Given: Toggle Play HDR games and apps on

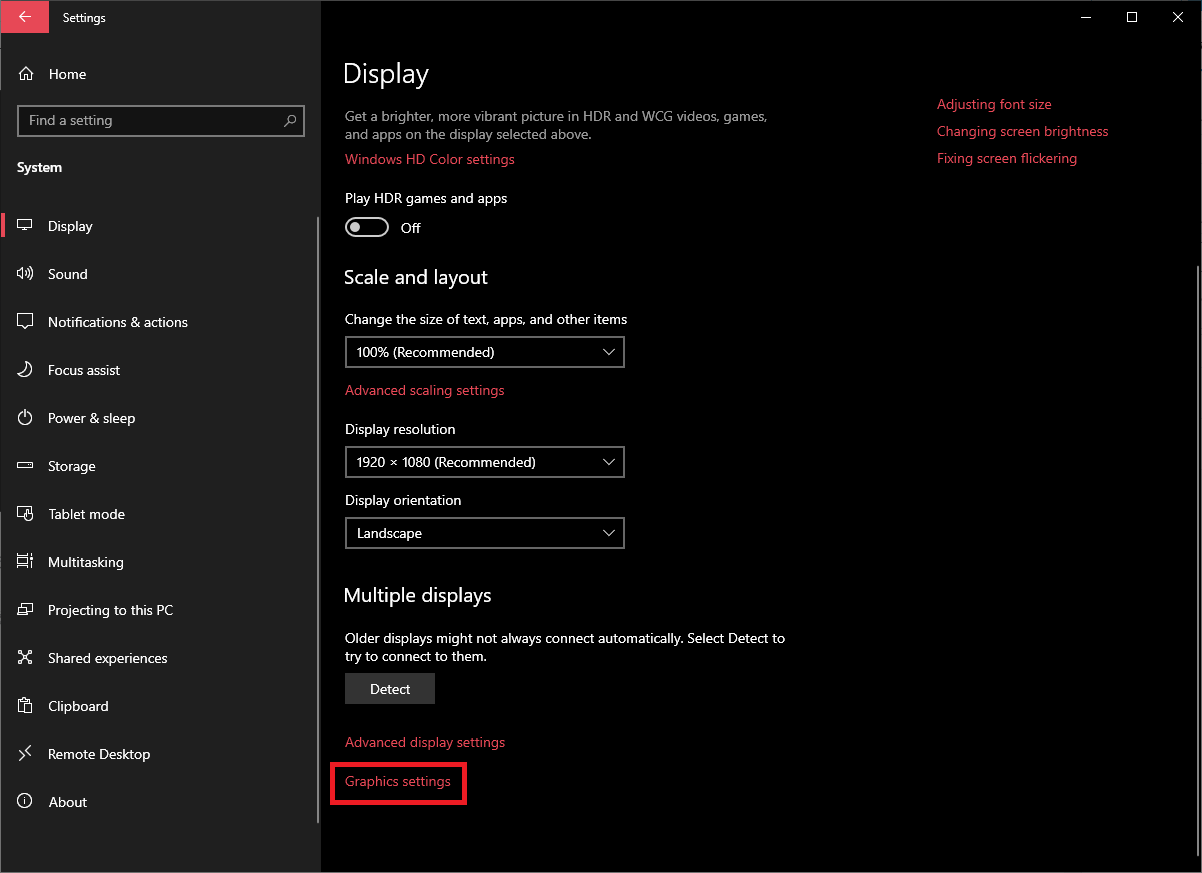Looking at the screenshot, I should coord(366,227).
